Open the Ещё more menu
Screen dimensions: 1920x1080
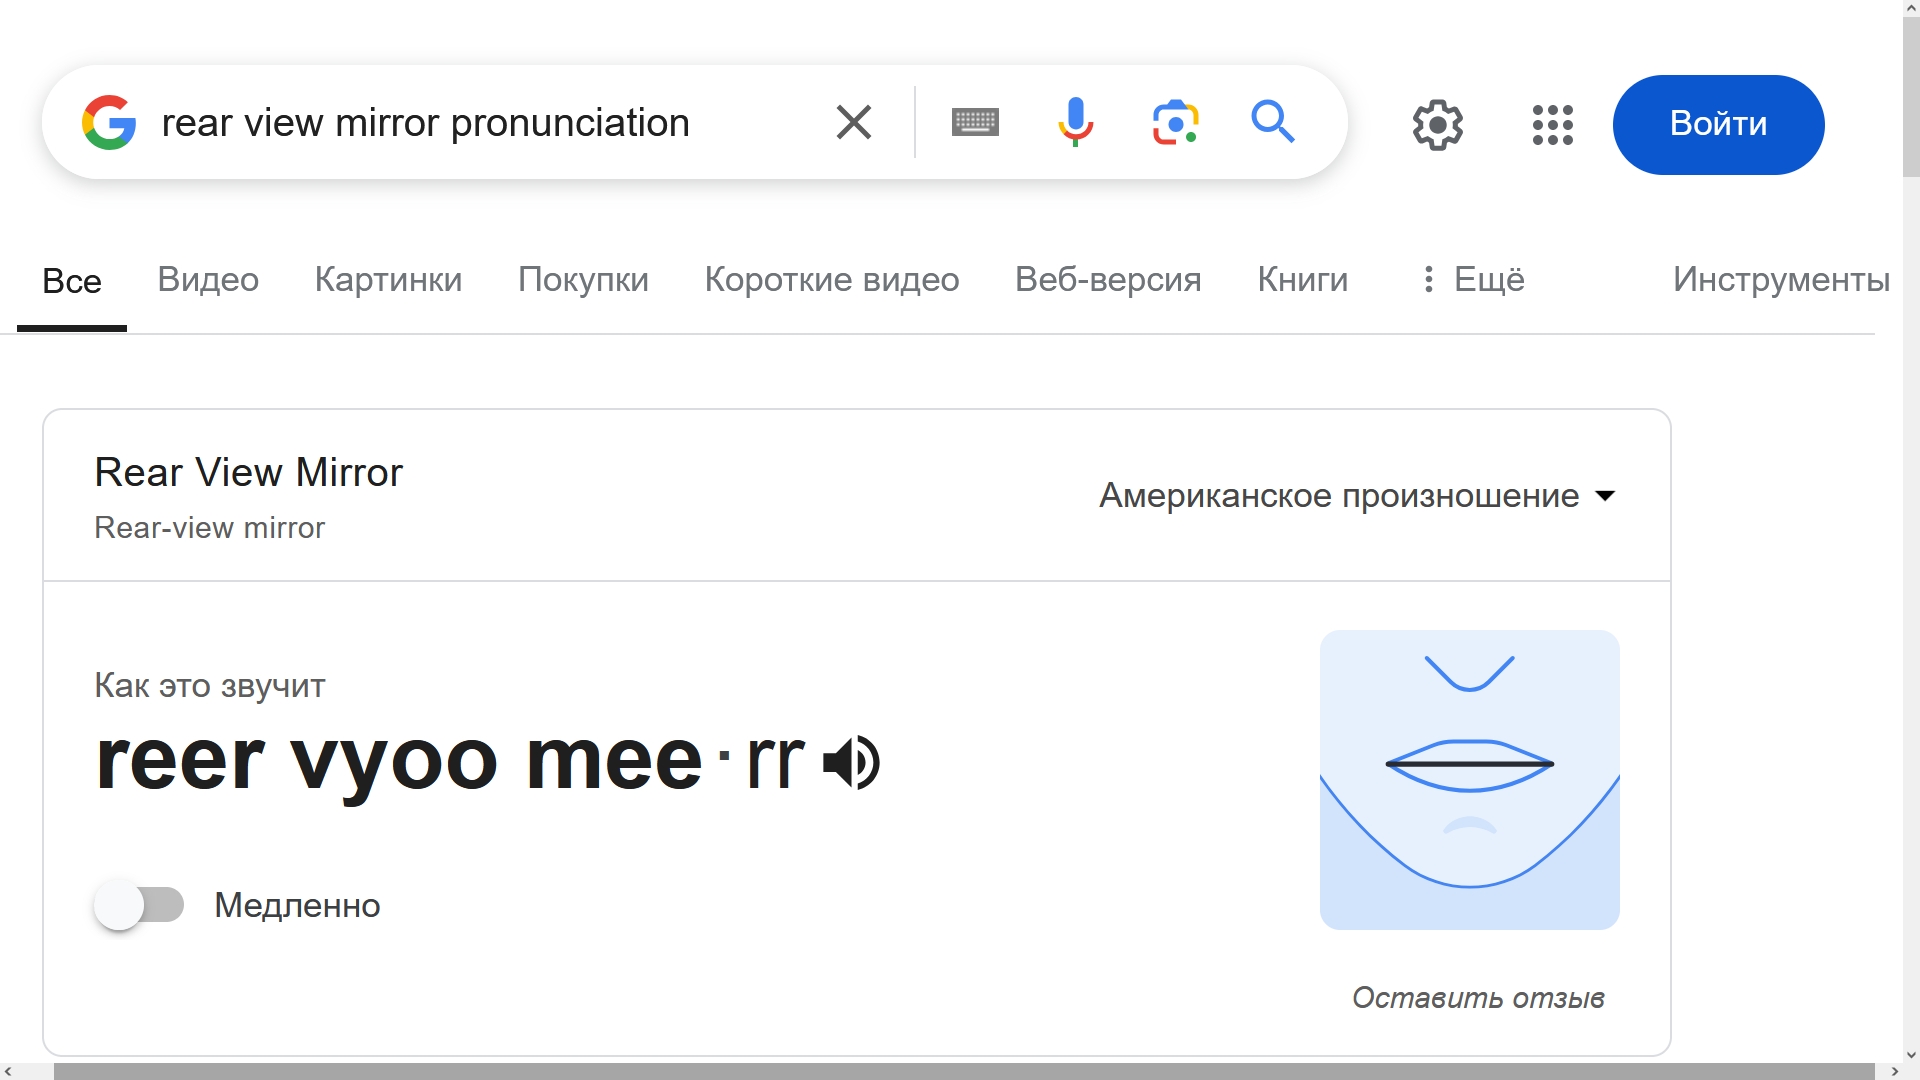1473,280
